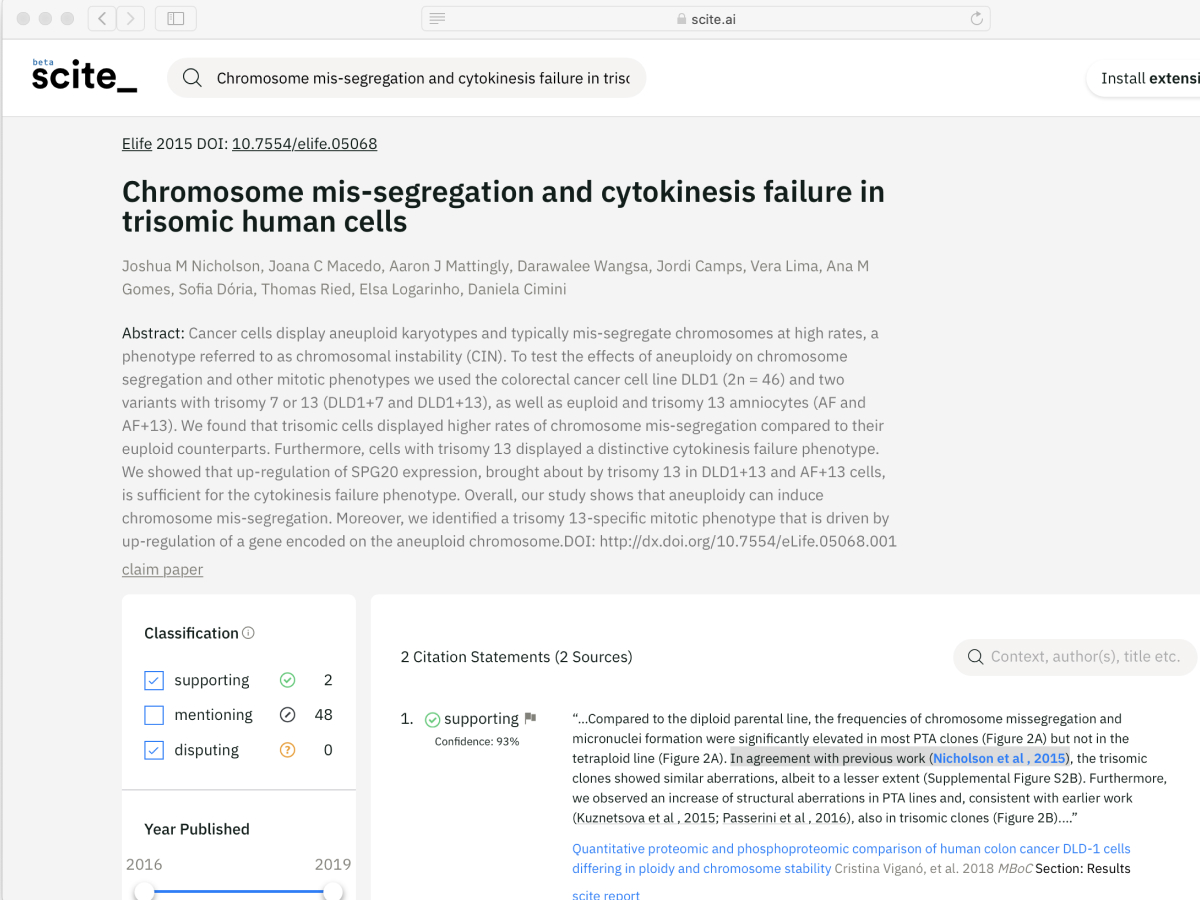Click the flag icon beside supporting citation
This screenshot has width=1200, height=900.
pos(530,718)
